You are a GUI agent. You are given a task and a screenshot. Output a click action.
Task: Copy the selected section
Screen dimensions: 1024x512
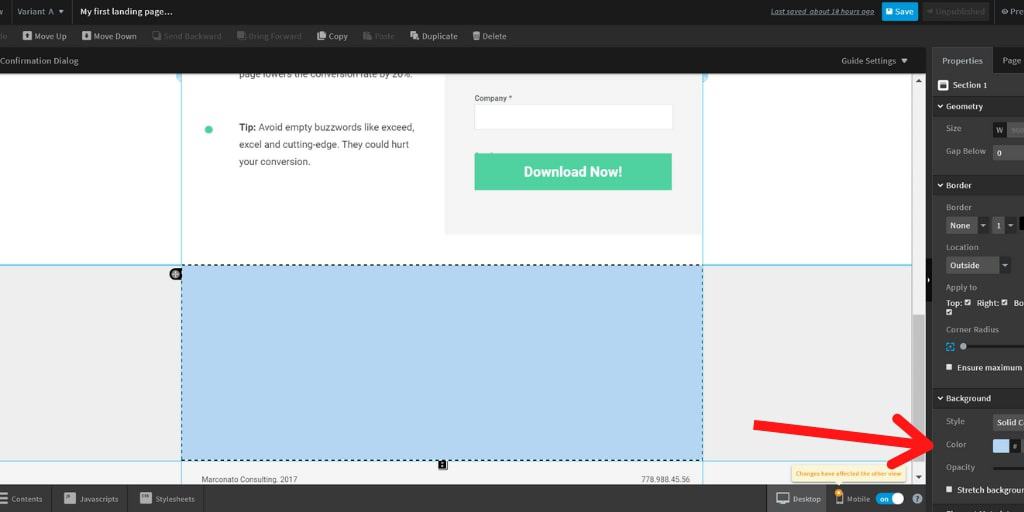coord(332,36)
